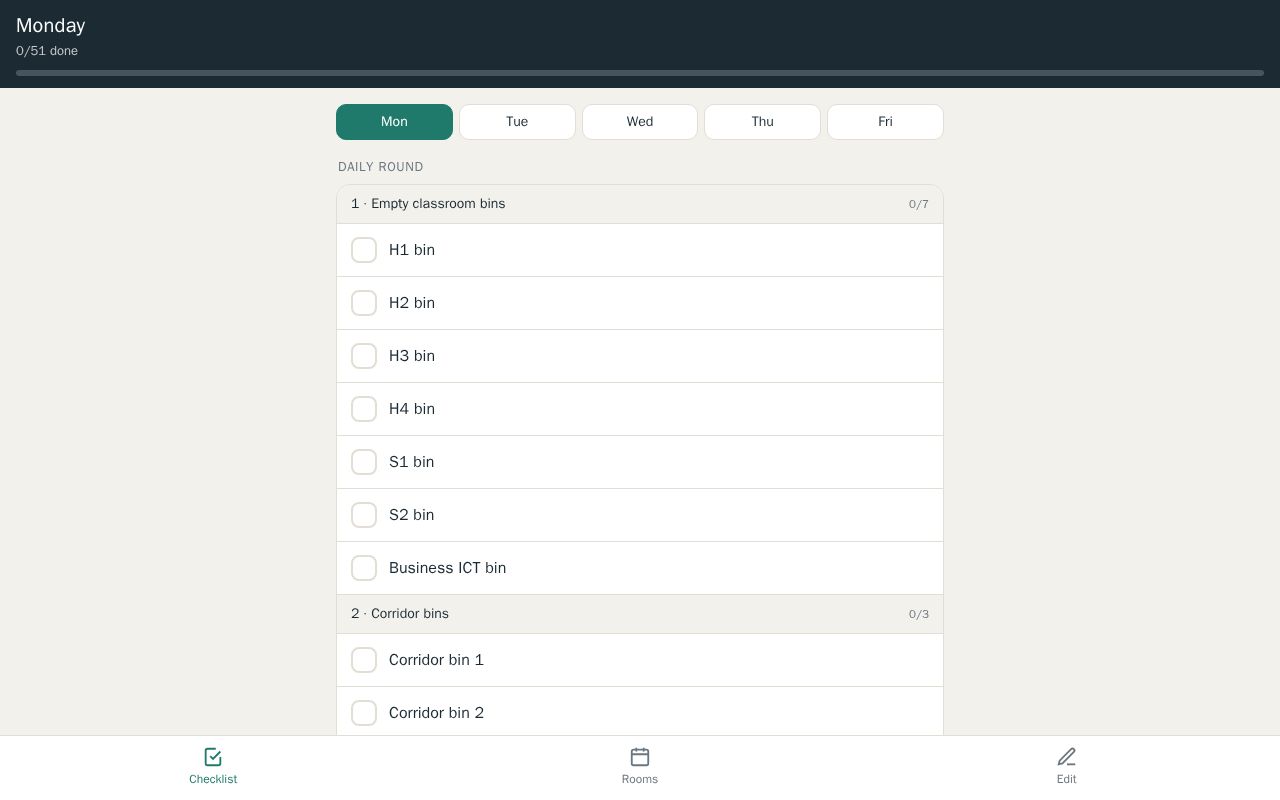Open the Rooms calendar icon

click(640, 757)
